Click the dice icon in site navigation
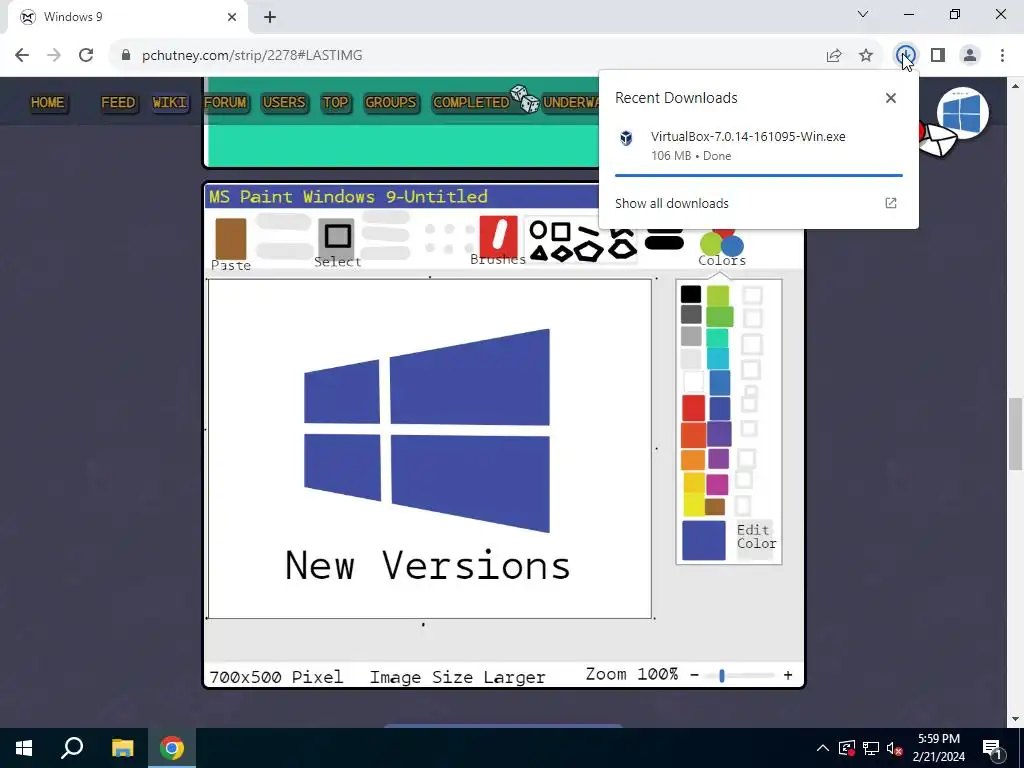This screenshot has width=1024, height=768. coord(525,99)
